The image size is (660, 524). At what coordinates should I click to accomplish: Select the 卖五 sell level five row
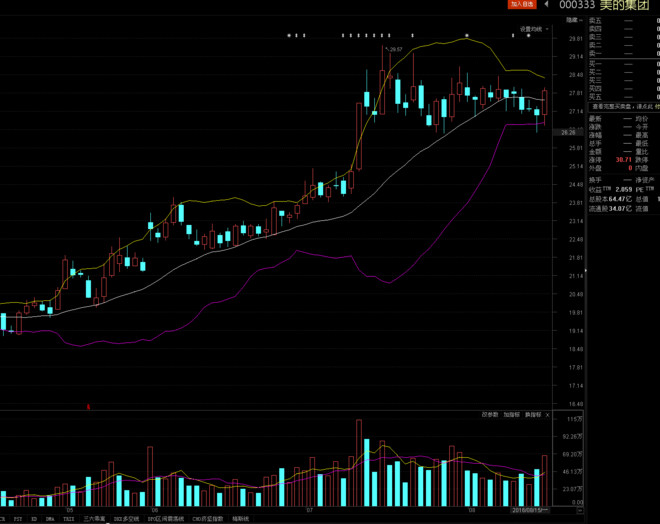pos(623,20)
